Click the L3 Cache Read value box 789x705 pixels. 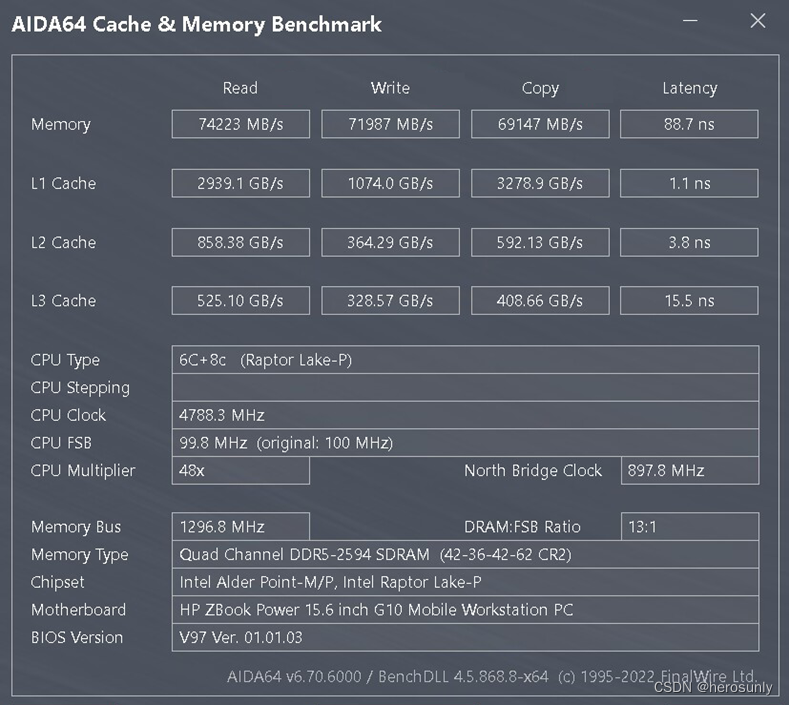(240, 300)
